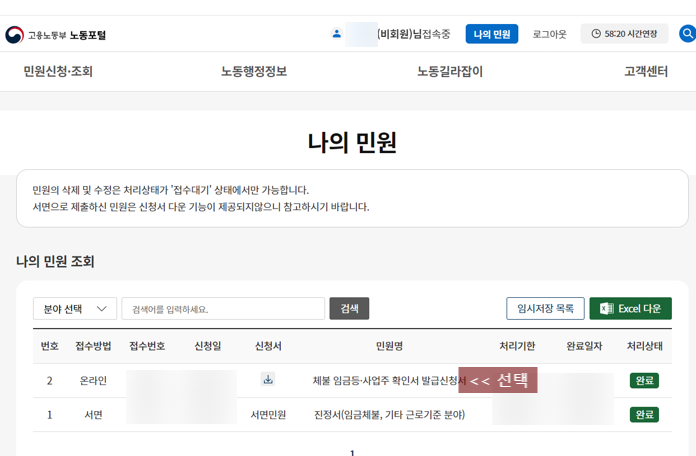The height and width of the screenshot is (456, 696).
Task: Click the 온라인 접수방법 cell
Action: click(x=93, y=381)
